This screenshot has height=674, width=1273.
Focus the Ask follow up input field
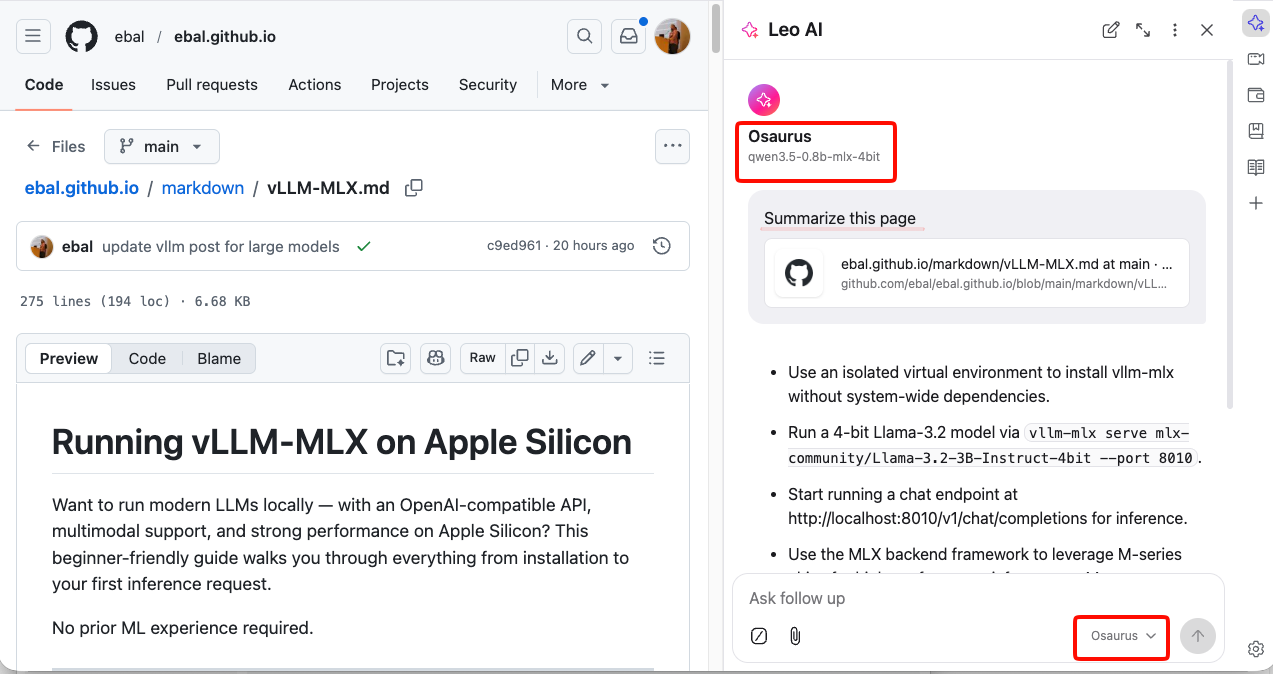pyautogui.click(x=978, y=598)
